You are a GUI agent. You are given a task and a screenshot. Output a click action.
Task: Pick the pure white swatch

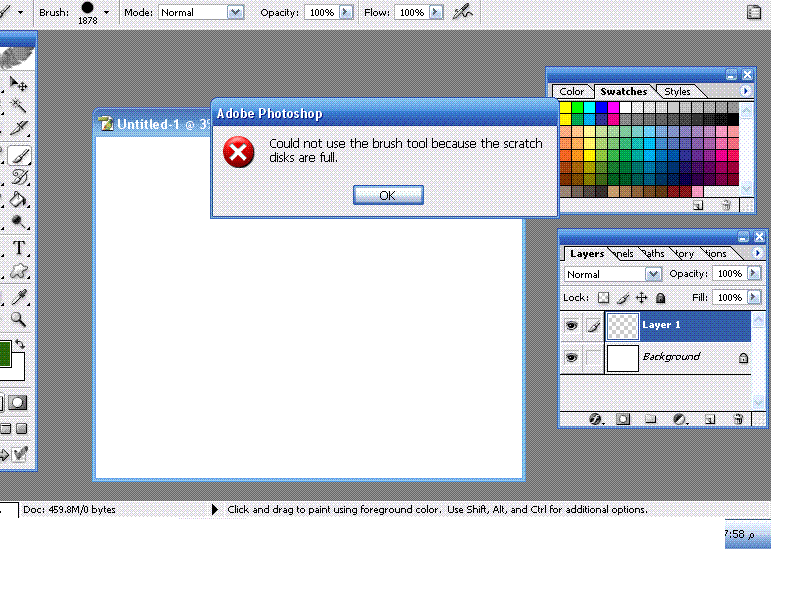625,107
